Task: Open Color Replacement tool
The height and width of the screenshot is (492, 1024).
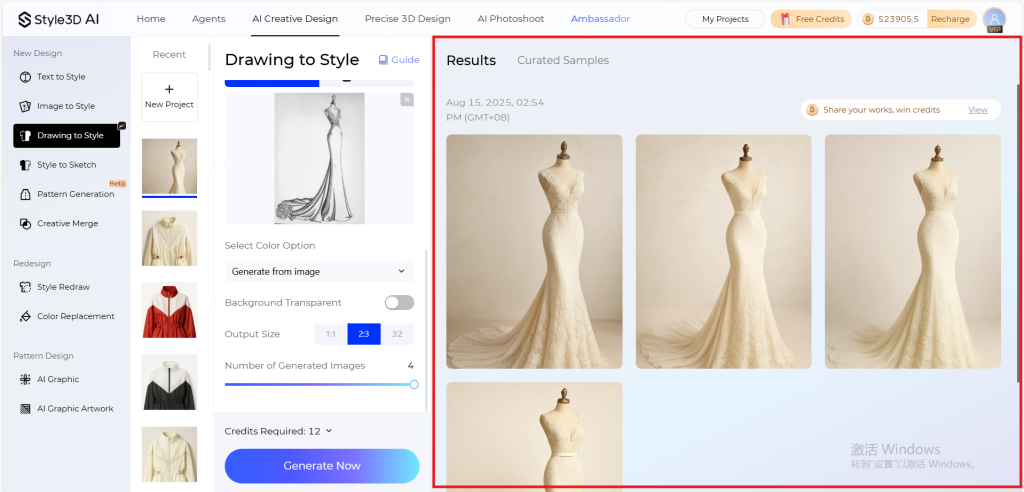Action: 67,316
